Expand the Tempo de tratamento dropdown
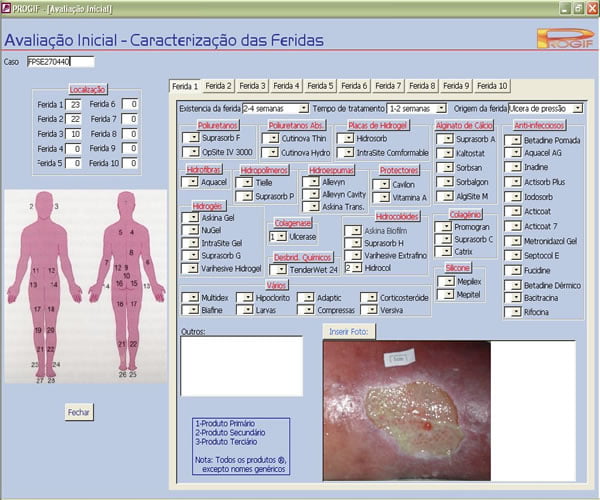The image size is (600, 500). click(x=440, y=108)
